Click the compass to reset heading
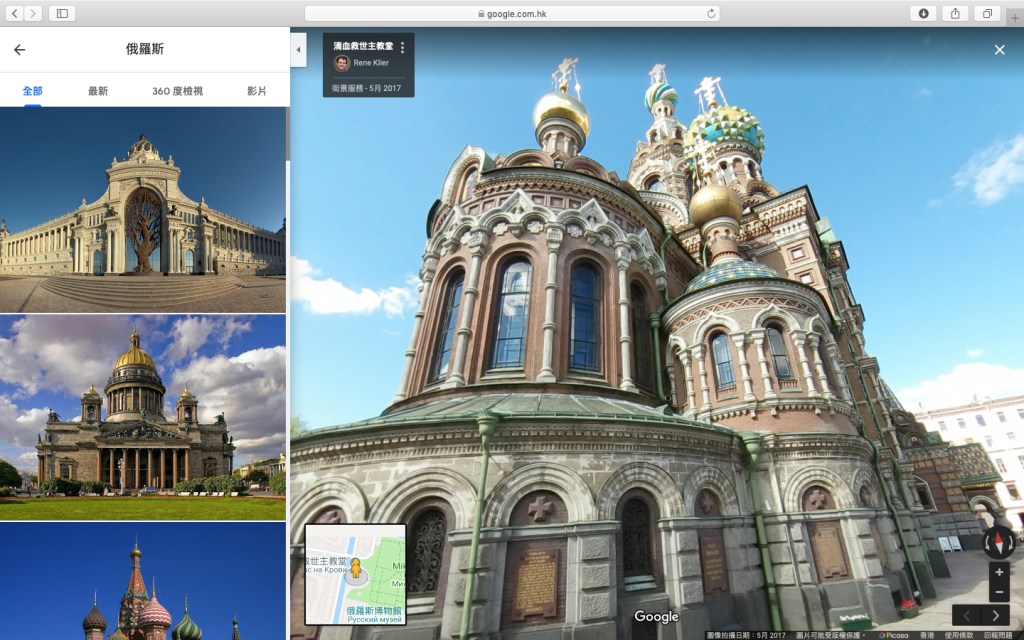1024x640 pixels. [x=999, y=543]
